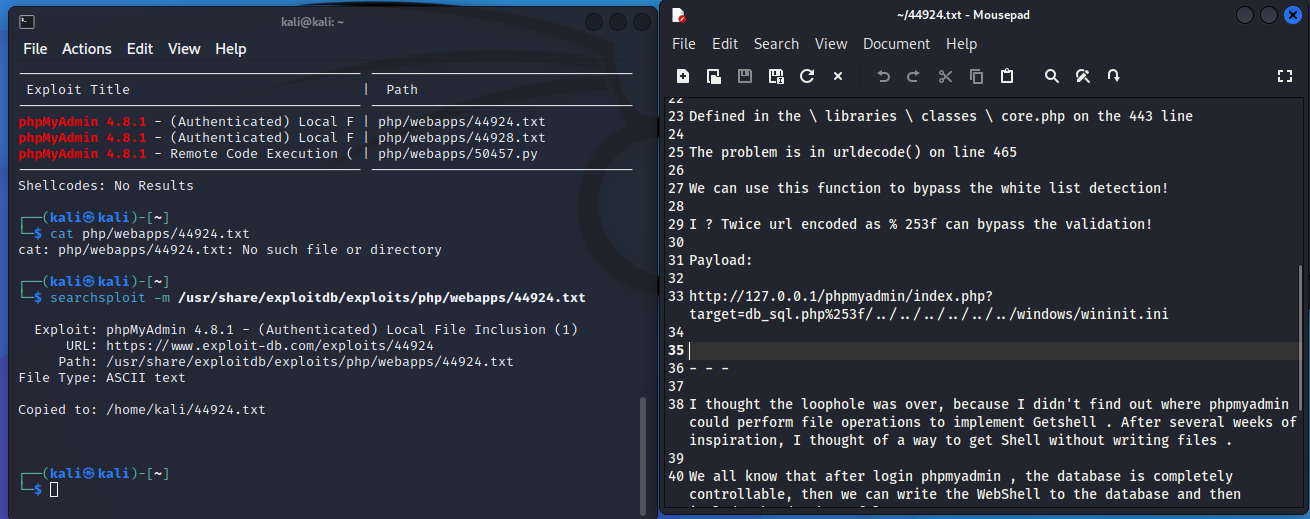This screenshot has height=519, width=1310.
Task: Click the Undo arrow in Mousepad
Action: 883,76
